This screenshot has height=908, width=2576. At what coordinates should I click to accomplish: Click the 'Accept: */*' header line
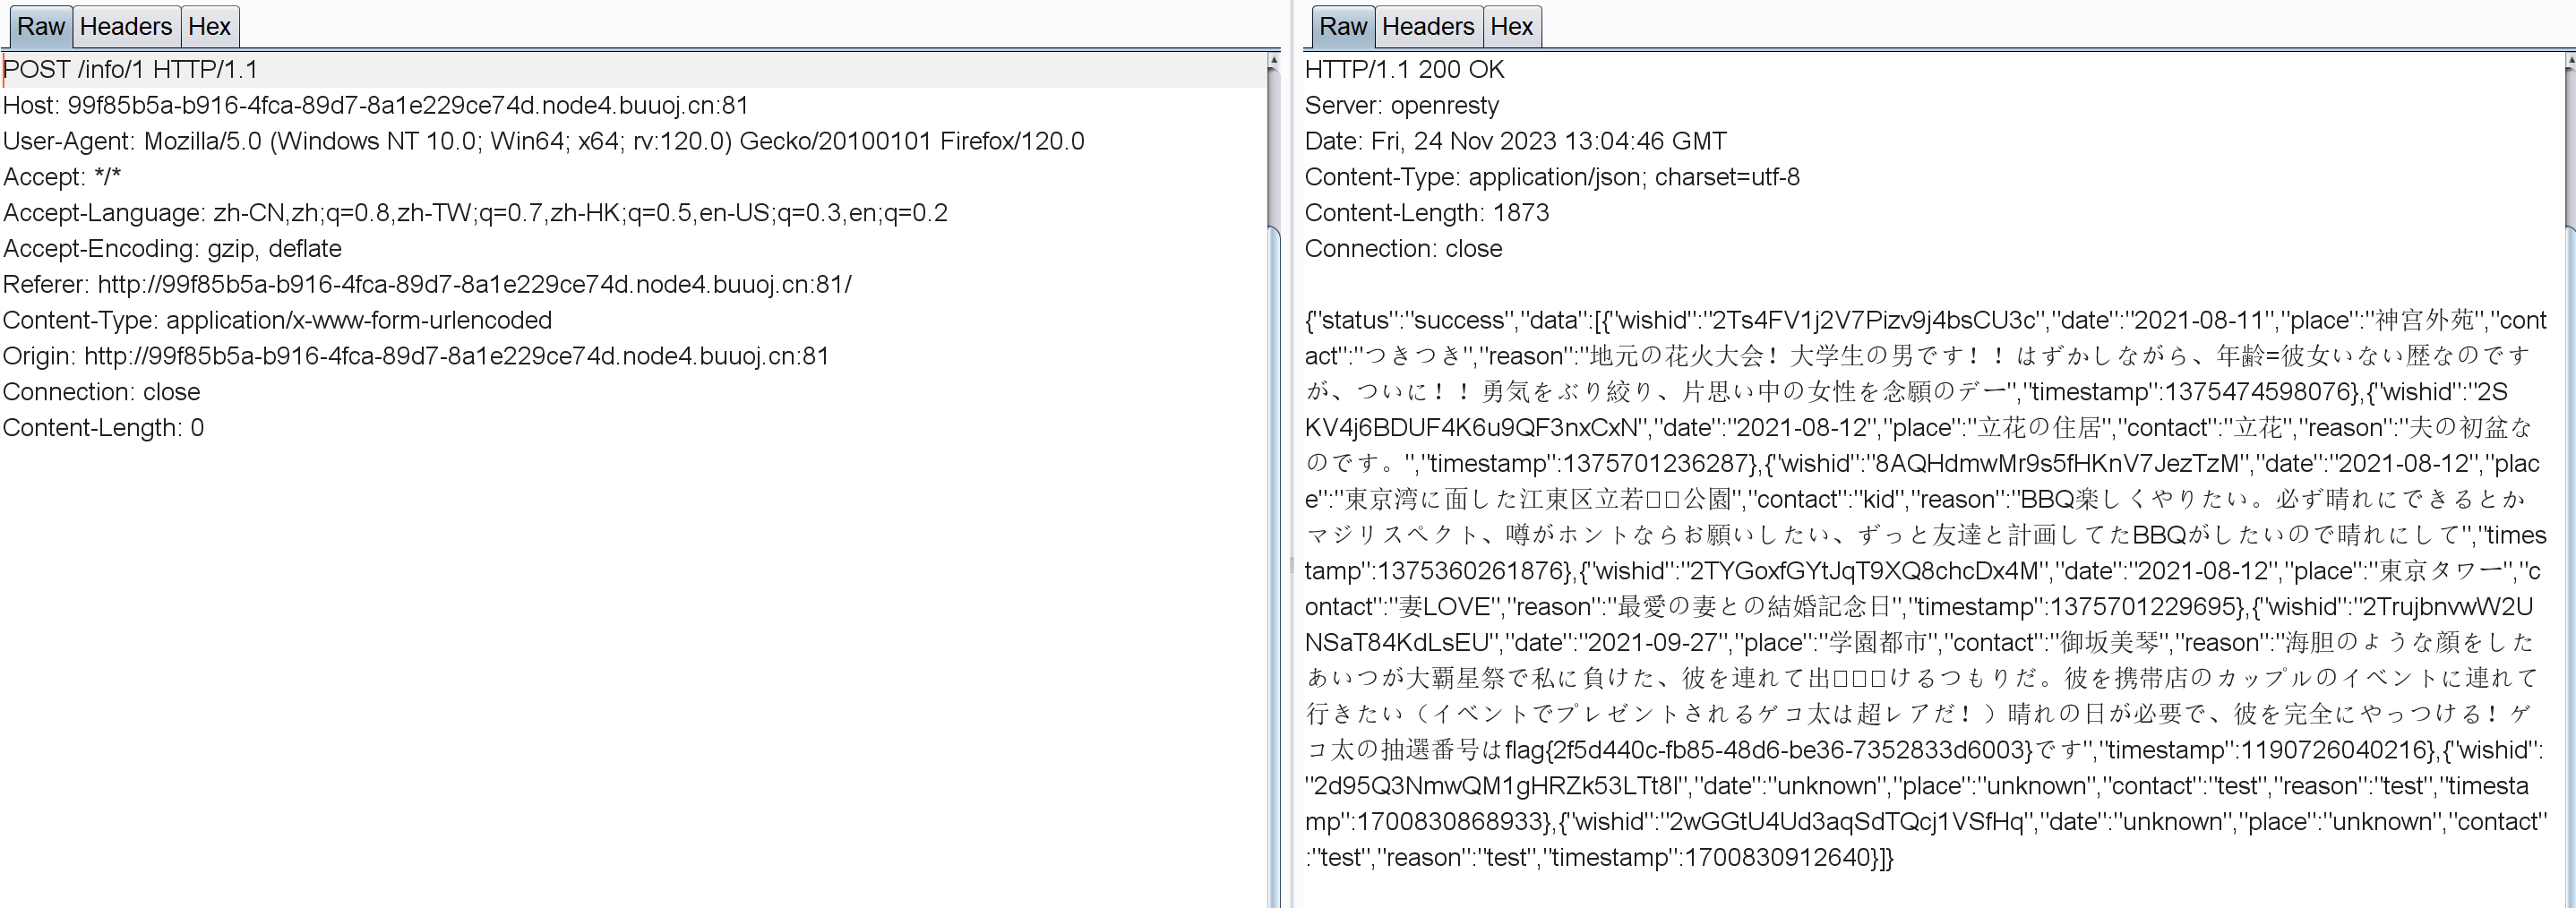point(62,177)
